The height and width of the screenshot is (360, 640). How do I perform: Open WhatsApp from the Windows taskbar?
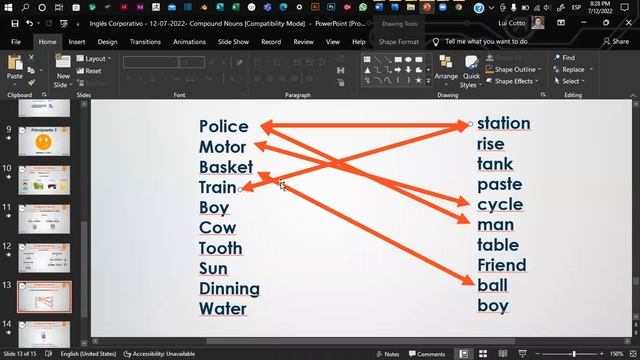click(362, 7)
